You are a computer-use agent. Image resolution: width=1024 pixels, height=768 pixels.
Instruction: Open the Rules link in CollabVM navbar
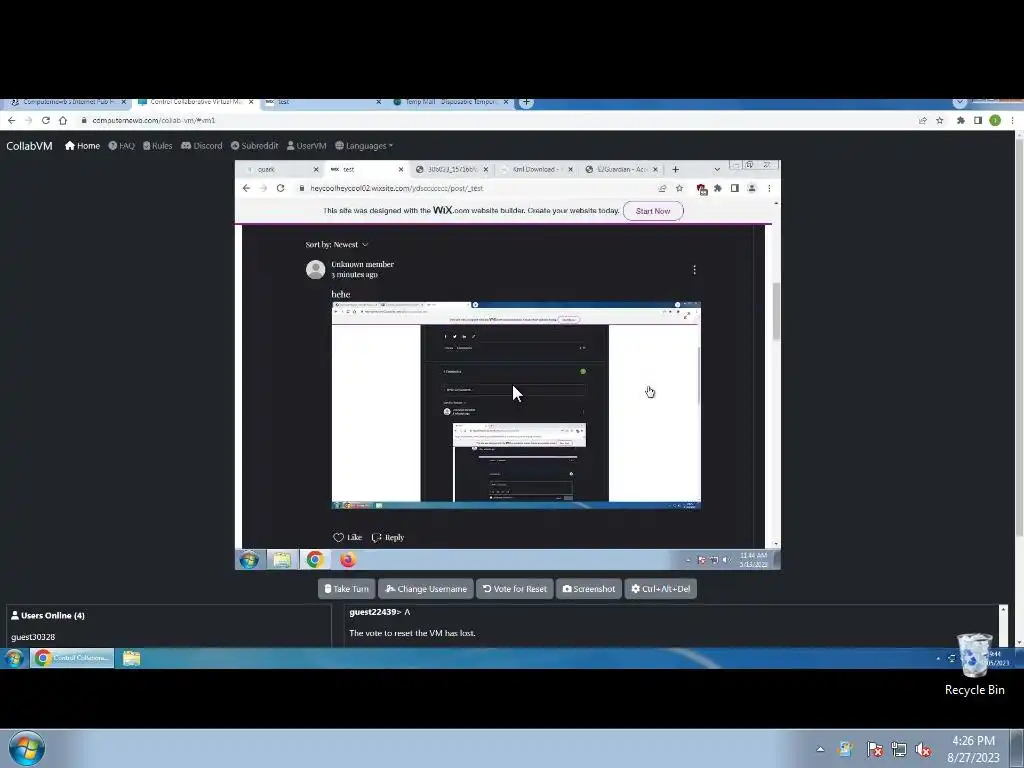click(x=157, y=146)
